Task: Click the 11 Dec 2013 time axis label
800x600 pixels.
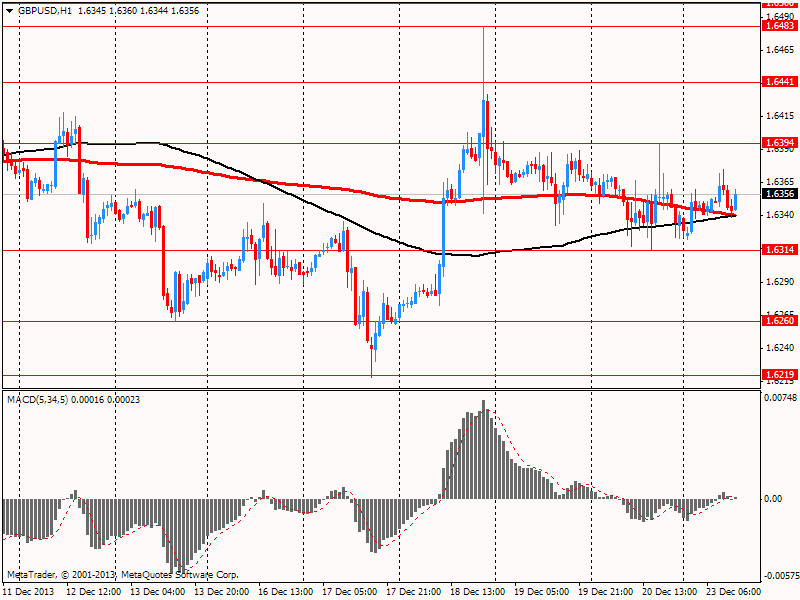Action: pyautogui.click(x=29, y=592)
